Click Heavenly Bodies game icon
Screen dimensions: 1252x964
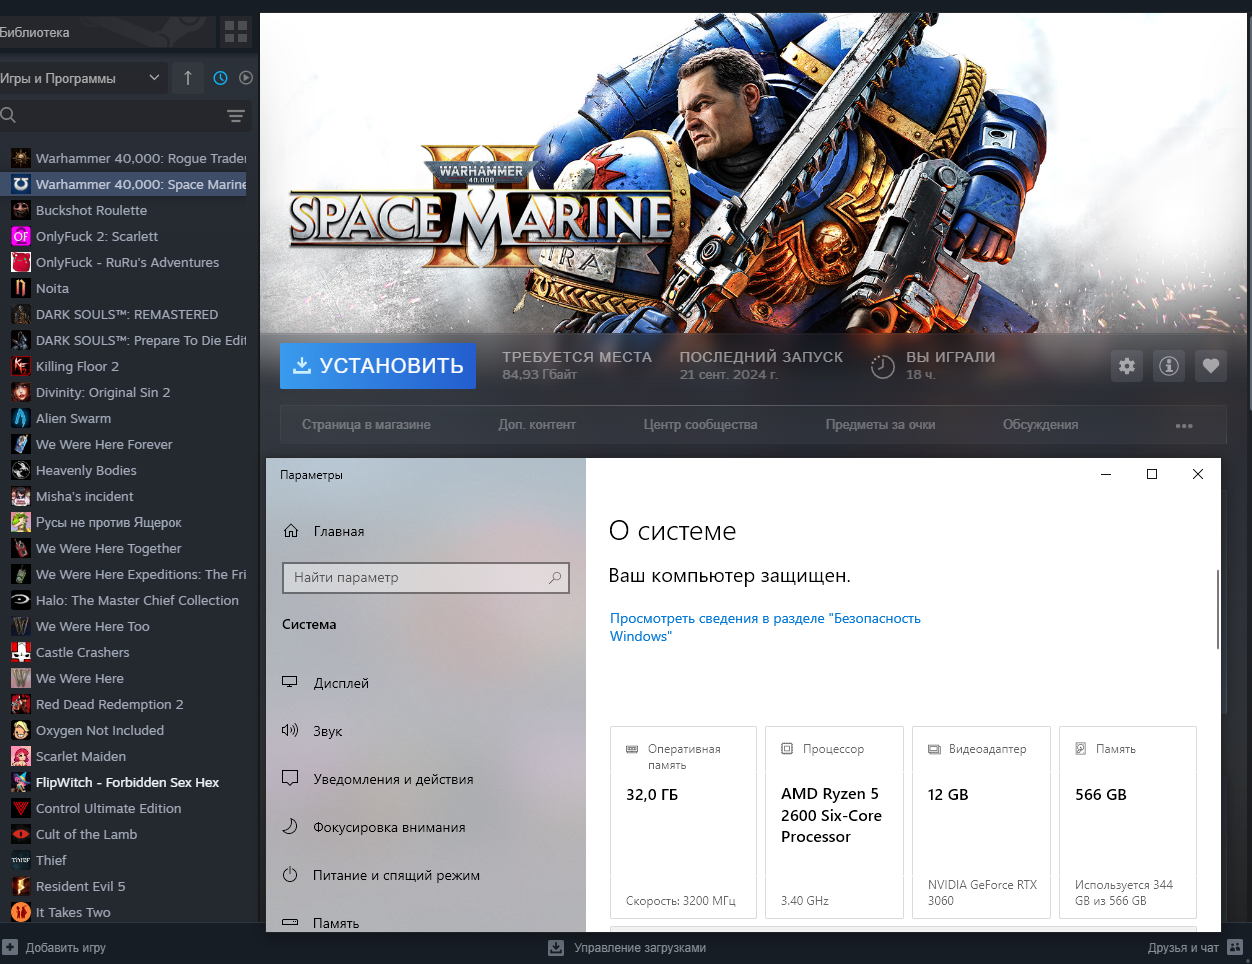point(21,470)
